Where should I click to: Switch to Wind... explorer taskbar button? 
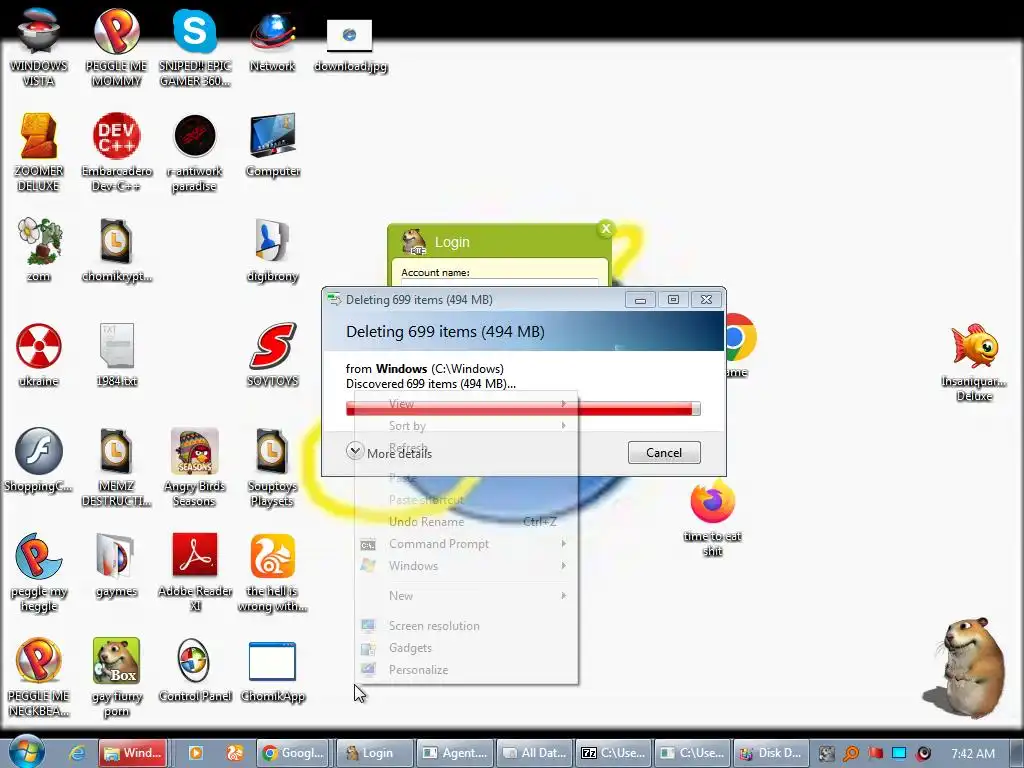[x=133, y=753]
